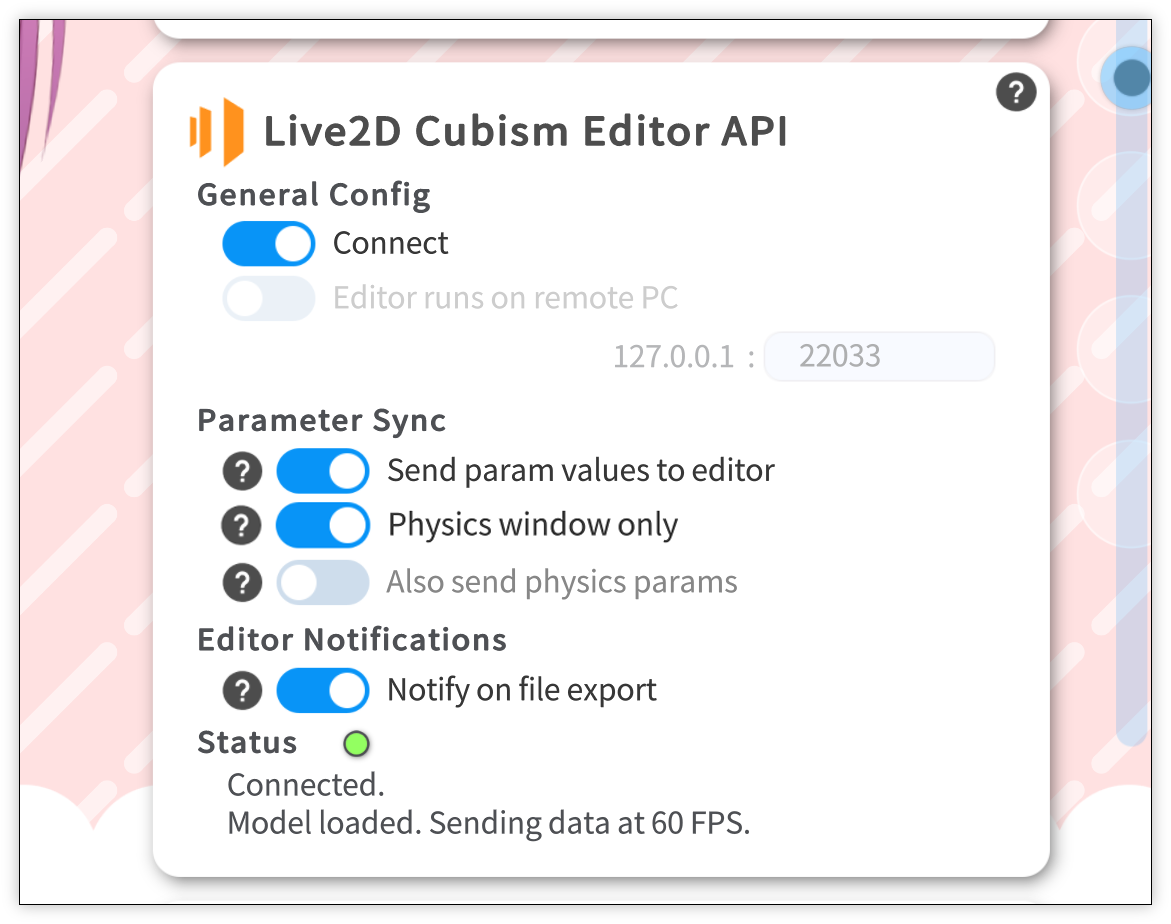Click the Connected. status message

306,785
